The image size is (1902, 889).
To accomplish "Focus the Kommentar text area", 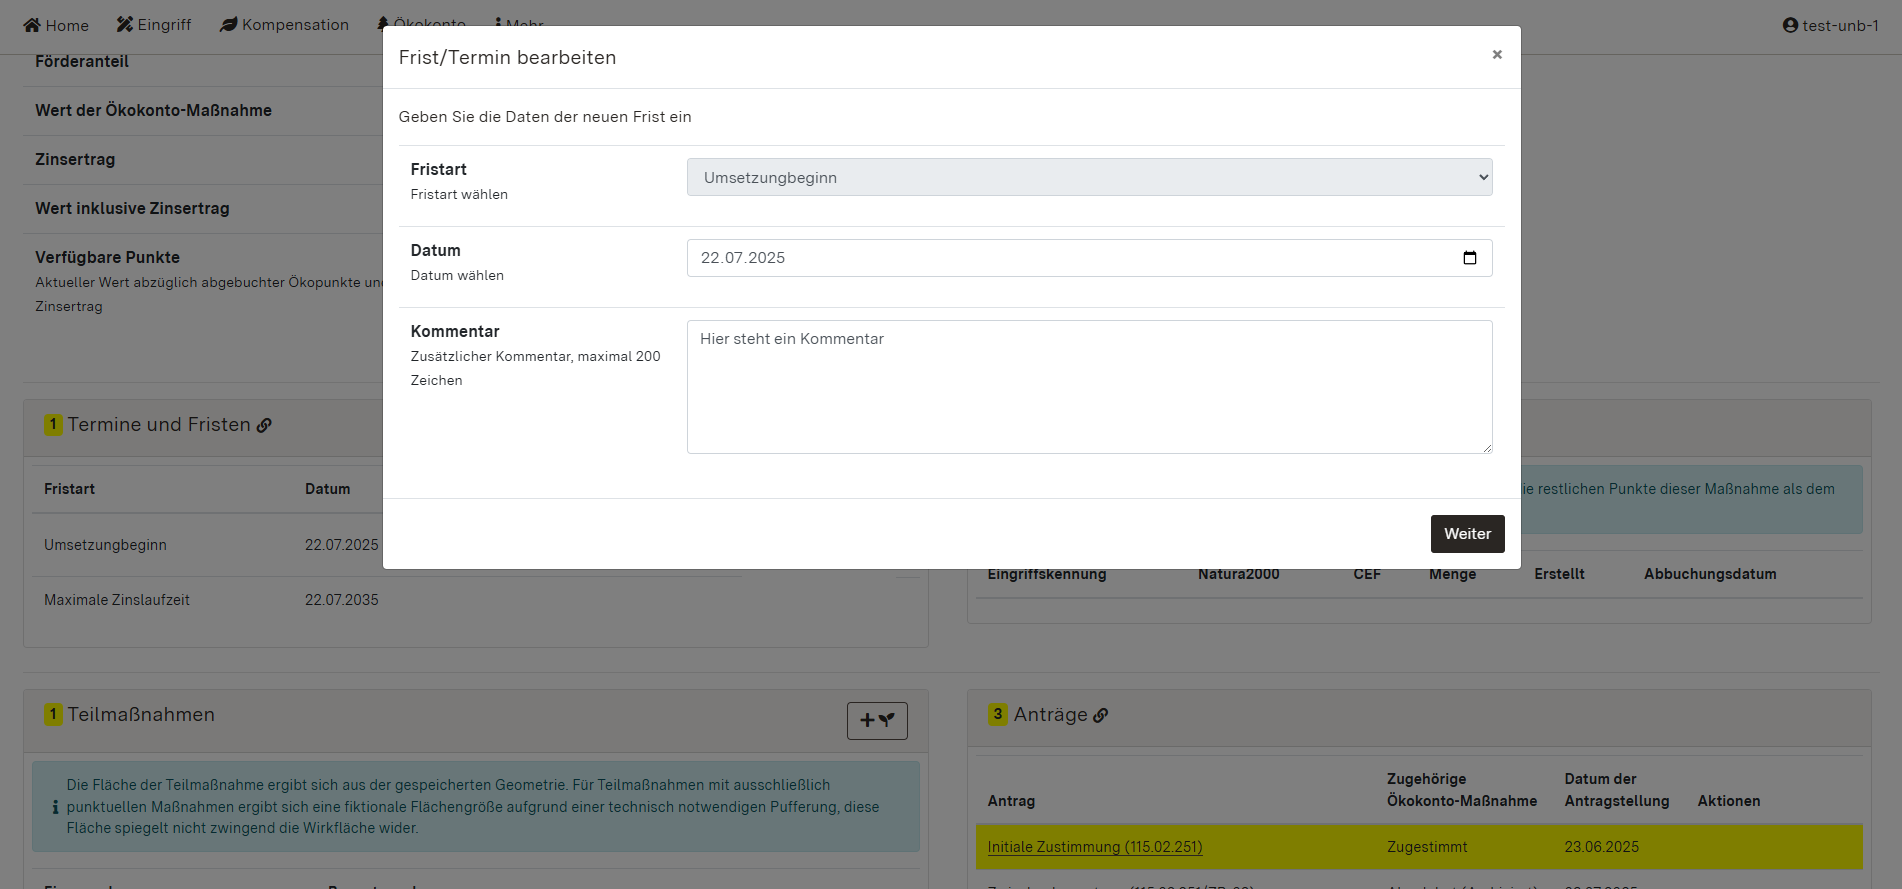I will coord(1088,387).
